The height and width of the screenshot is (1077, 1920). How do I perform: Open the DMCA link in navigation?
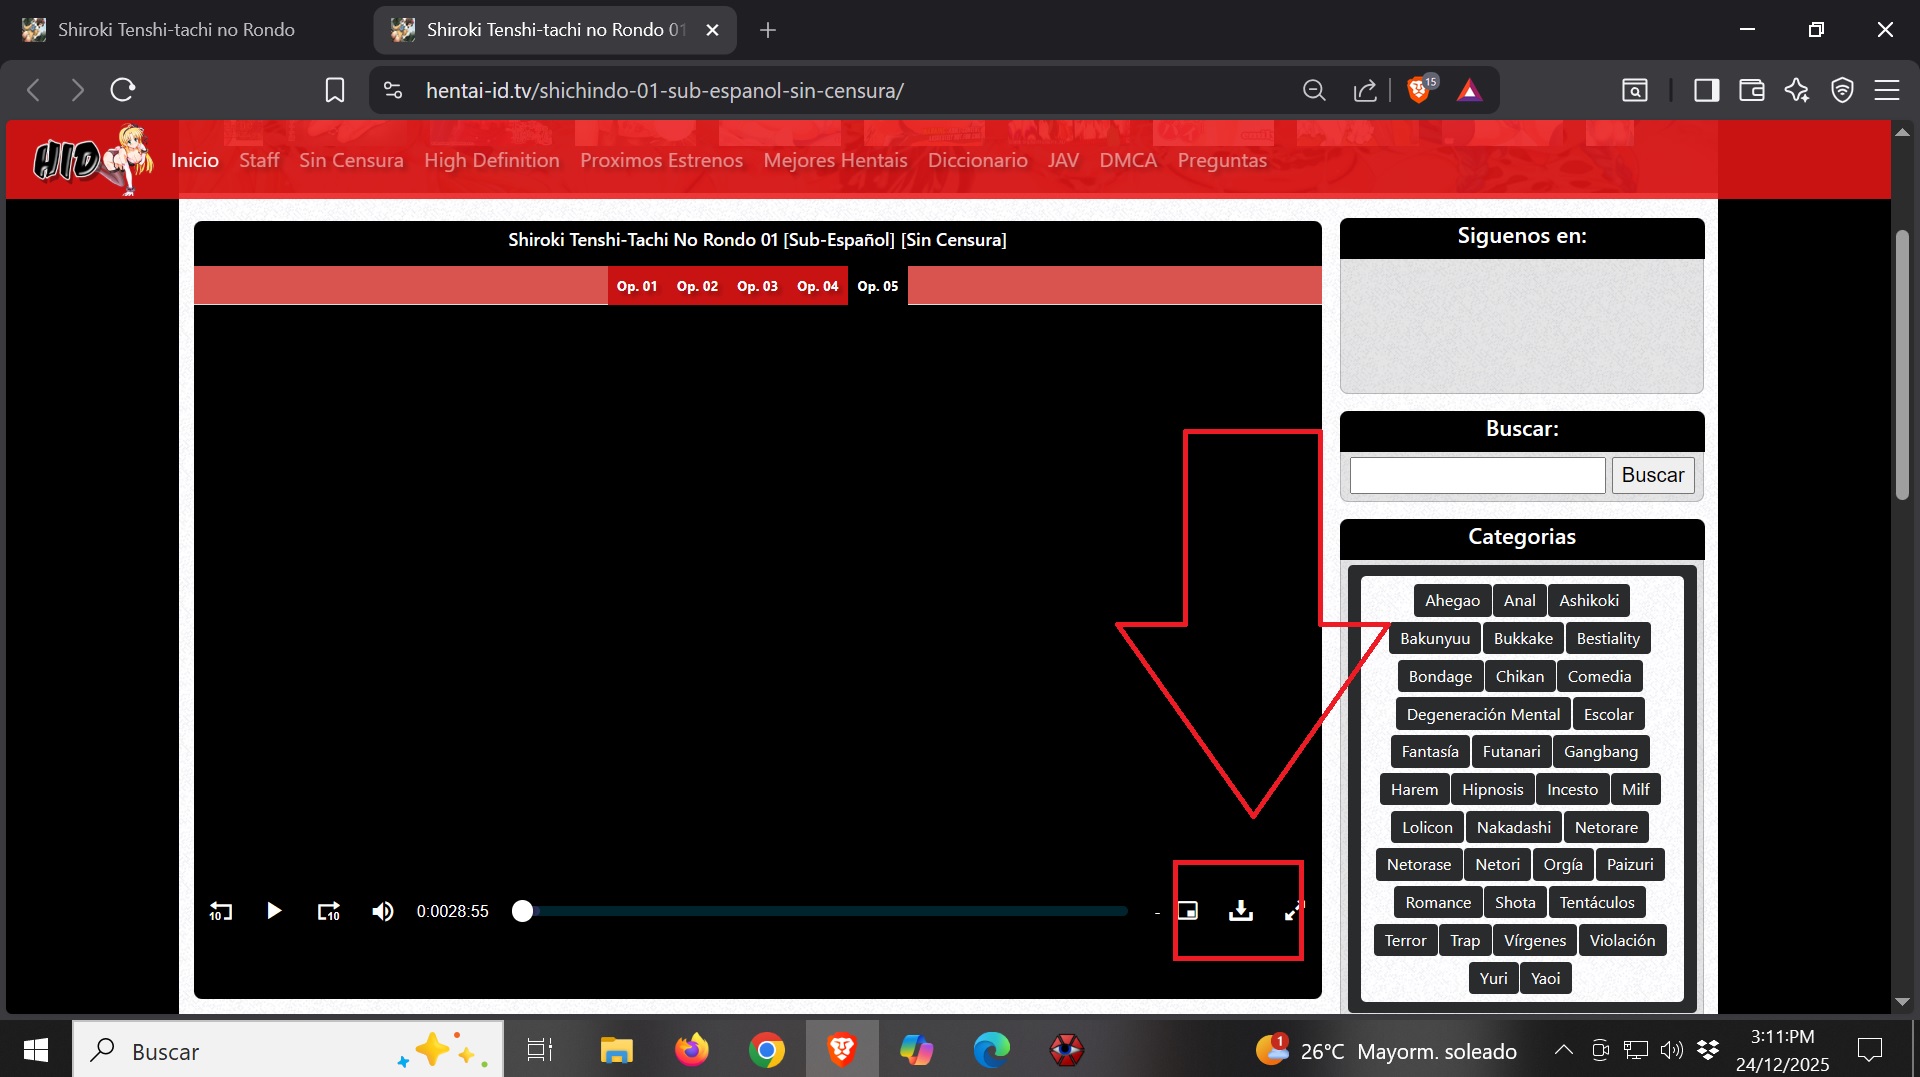(1128, 160)
